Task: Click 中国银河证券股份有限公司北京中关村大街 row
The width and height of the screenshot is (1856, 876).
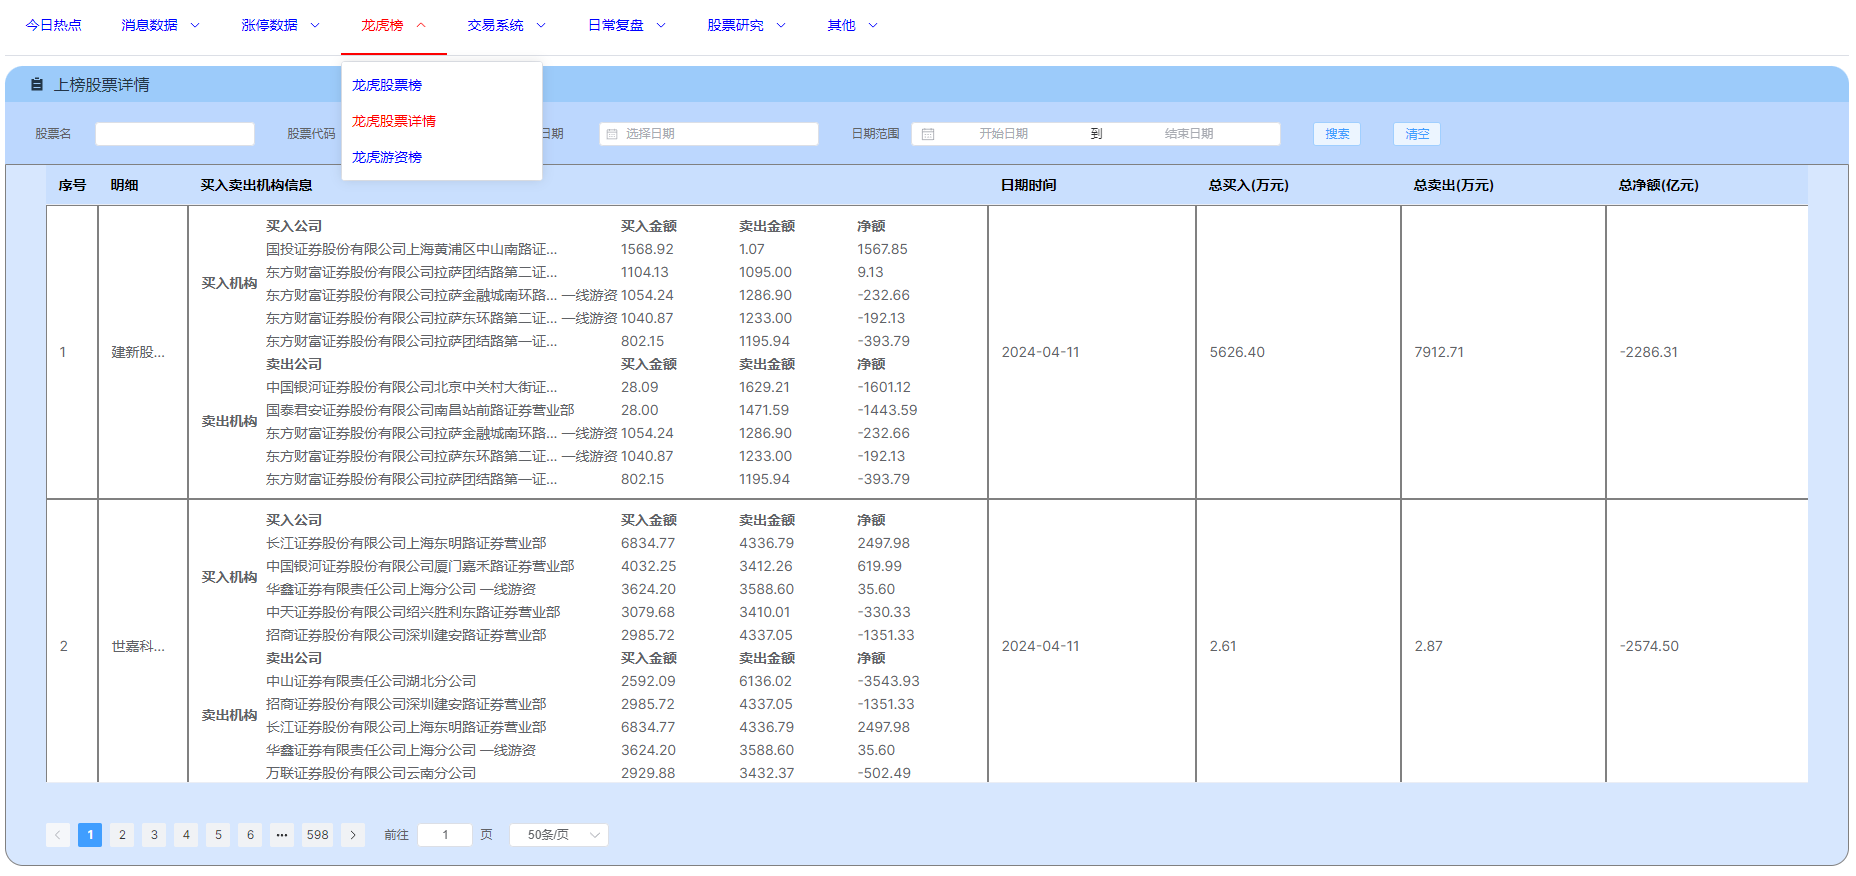Action: coord(412,387)
